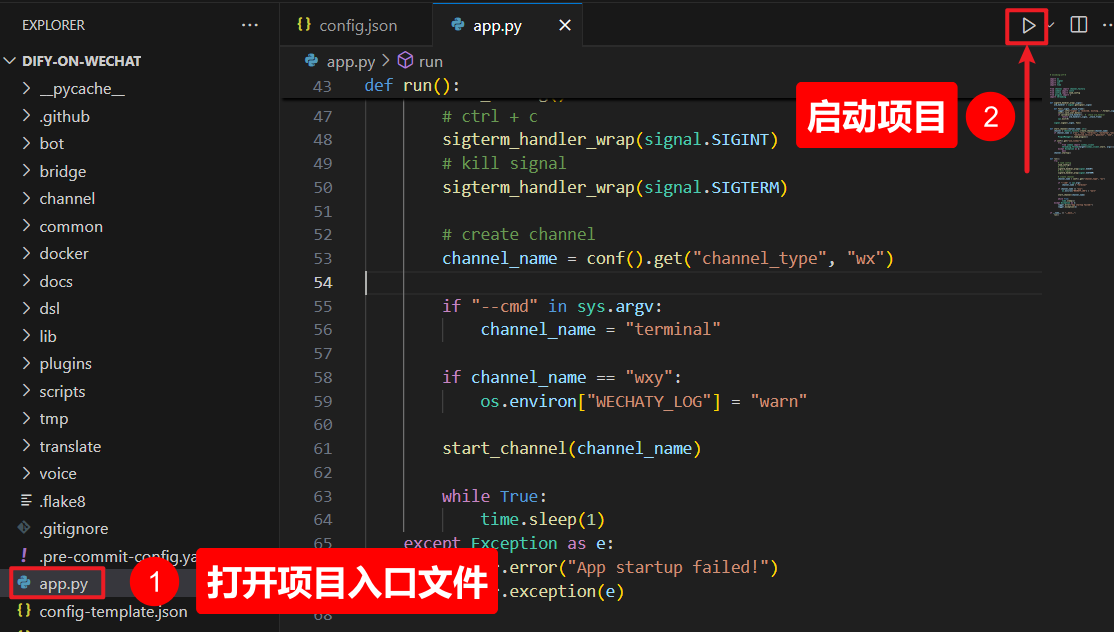Click "channel_type" string on line 53
Screen dimensions: 1114x632
[759, 258]
